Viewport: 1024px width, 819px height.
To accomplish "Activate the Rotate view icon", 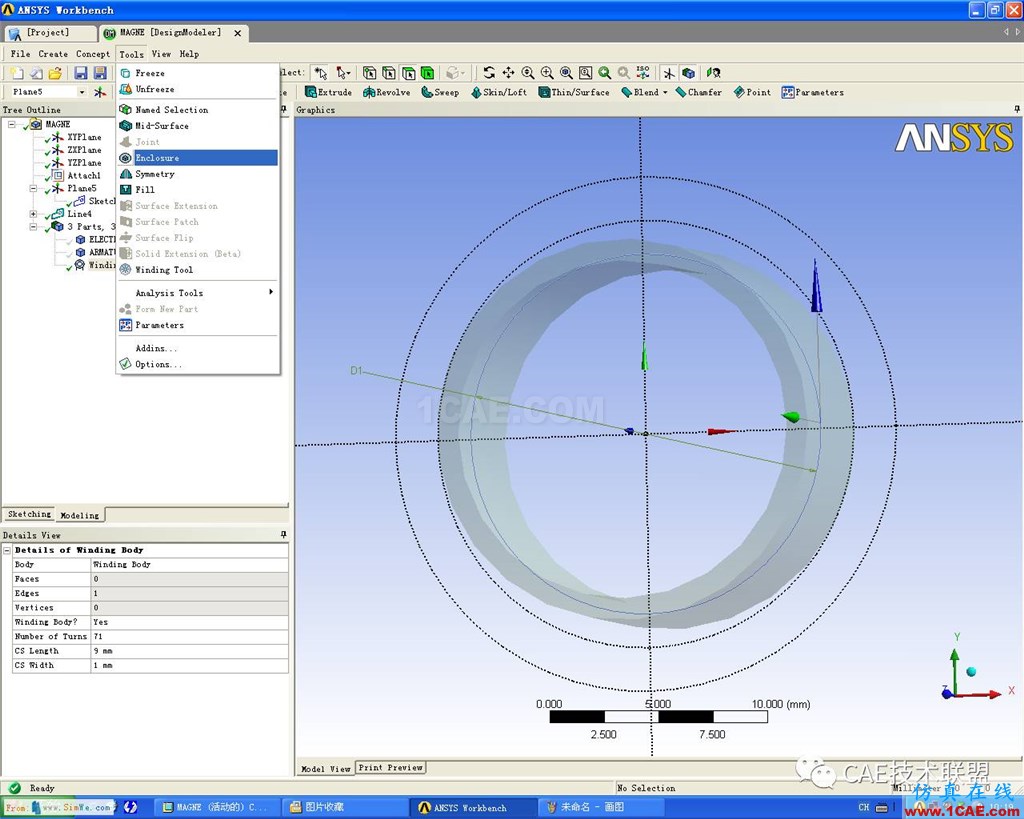I will click(488, 72).
